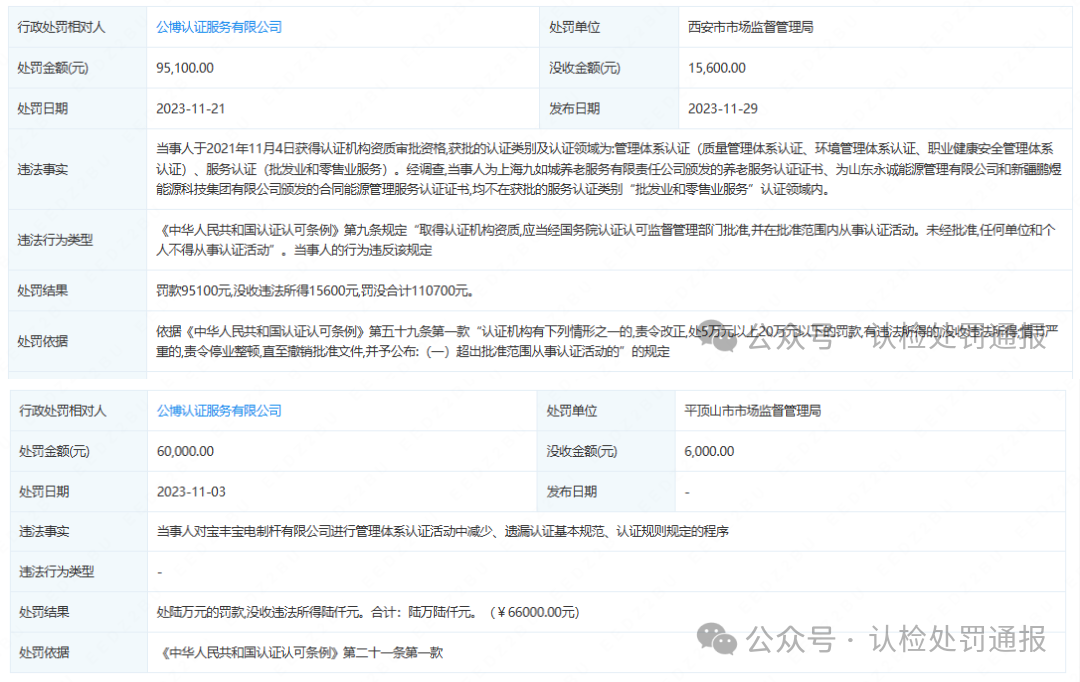Select penalty date 2023-11-03
The width and height of the screenshot is (1080, 682).
click(x=190, y=491)
